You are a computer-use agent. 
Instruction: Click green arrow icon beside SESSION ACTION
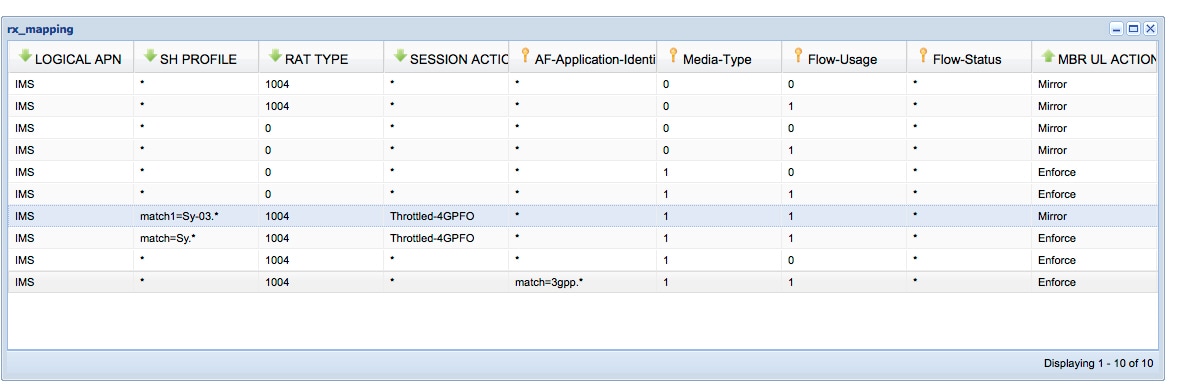(x=401, y=57)
